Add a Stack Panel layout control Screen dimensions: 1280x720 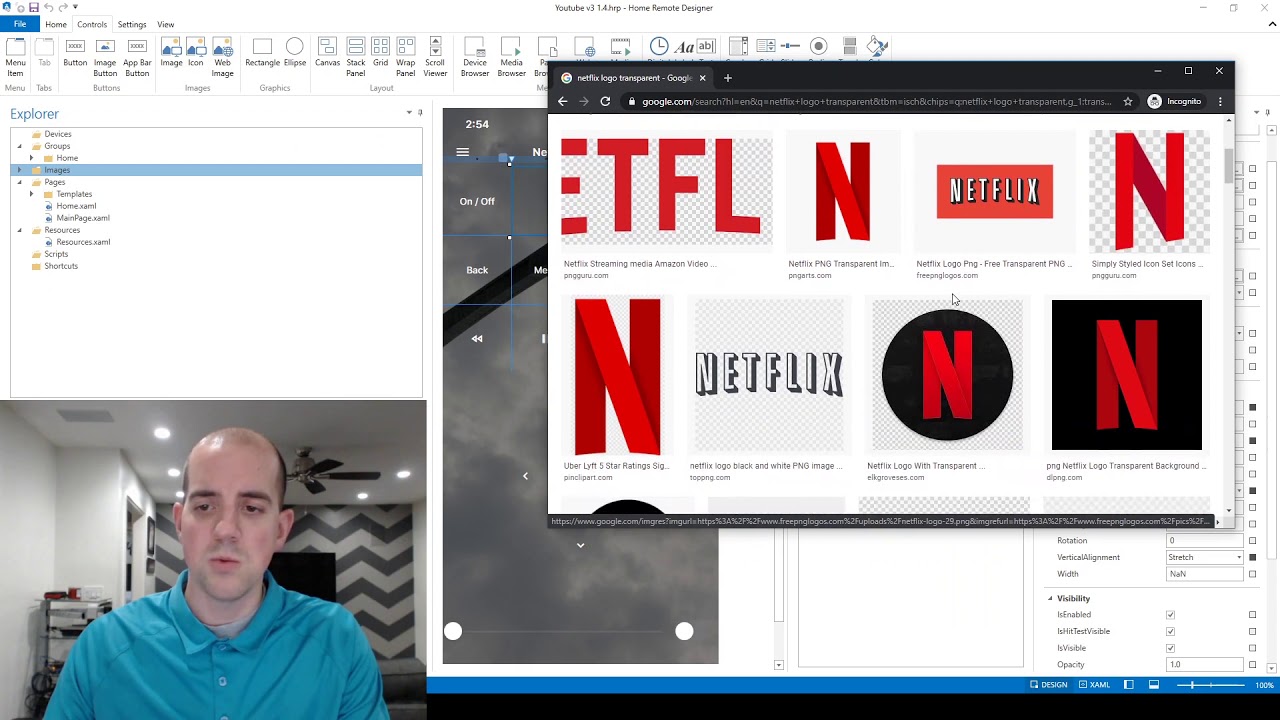coord(356,56)
